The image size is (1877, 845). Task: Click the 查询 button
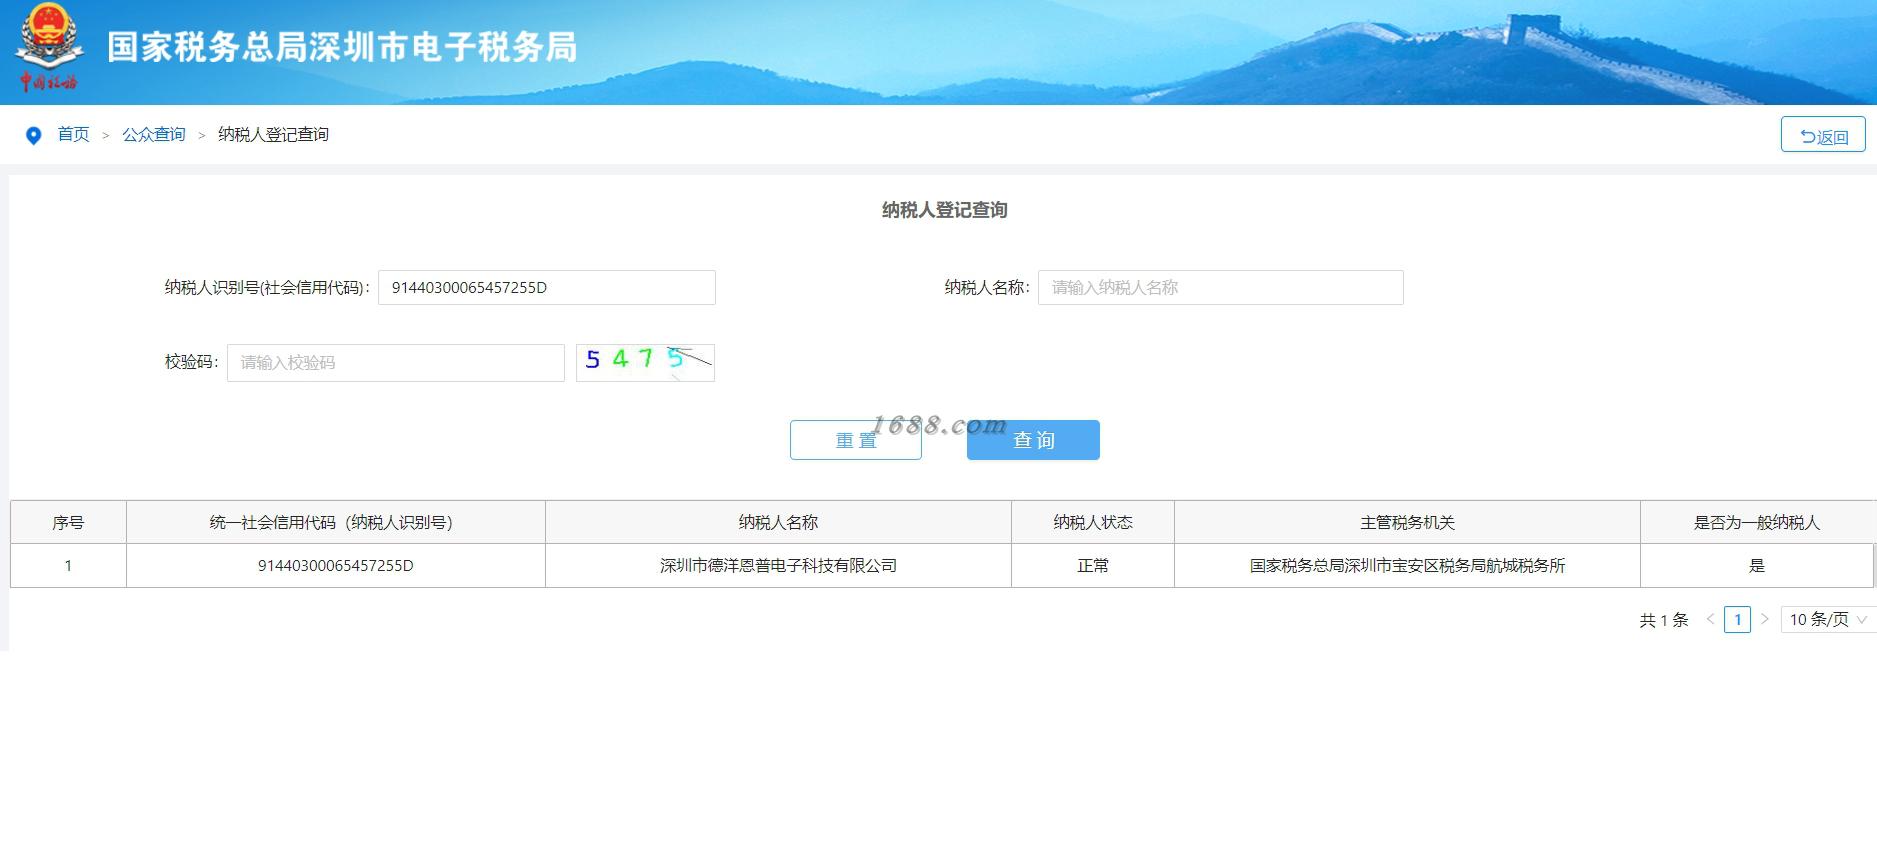[1033, 440]
